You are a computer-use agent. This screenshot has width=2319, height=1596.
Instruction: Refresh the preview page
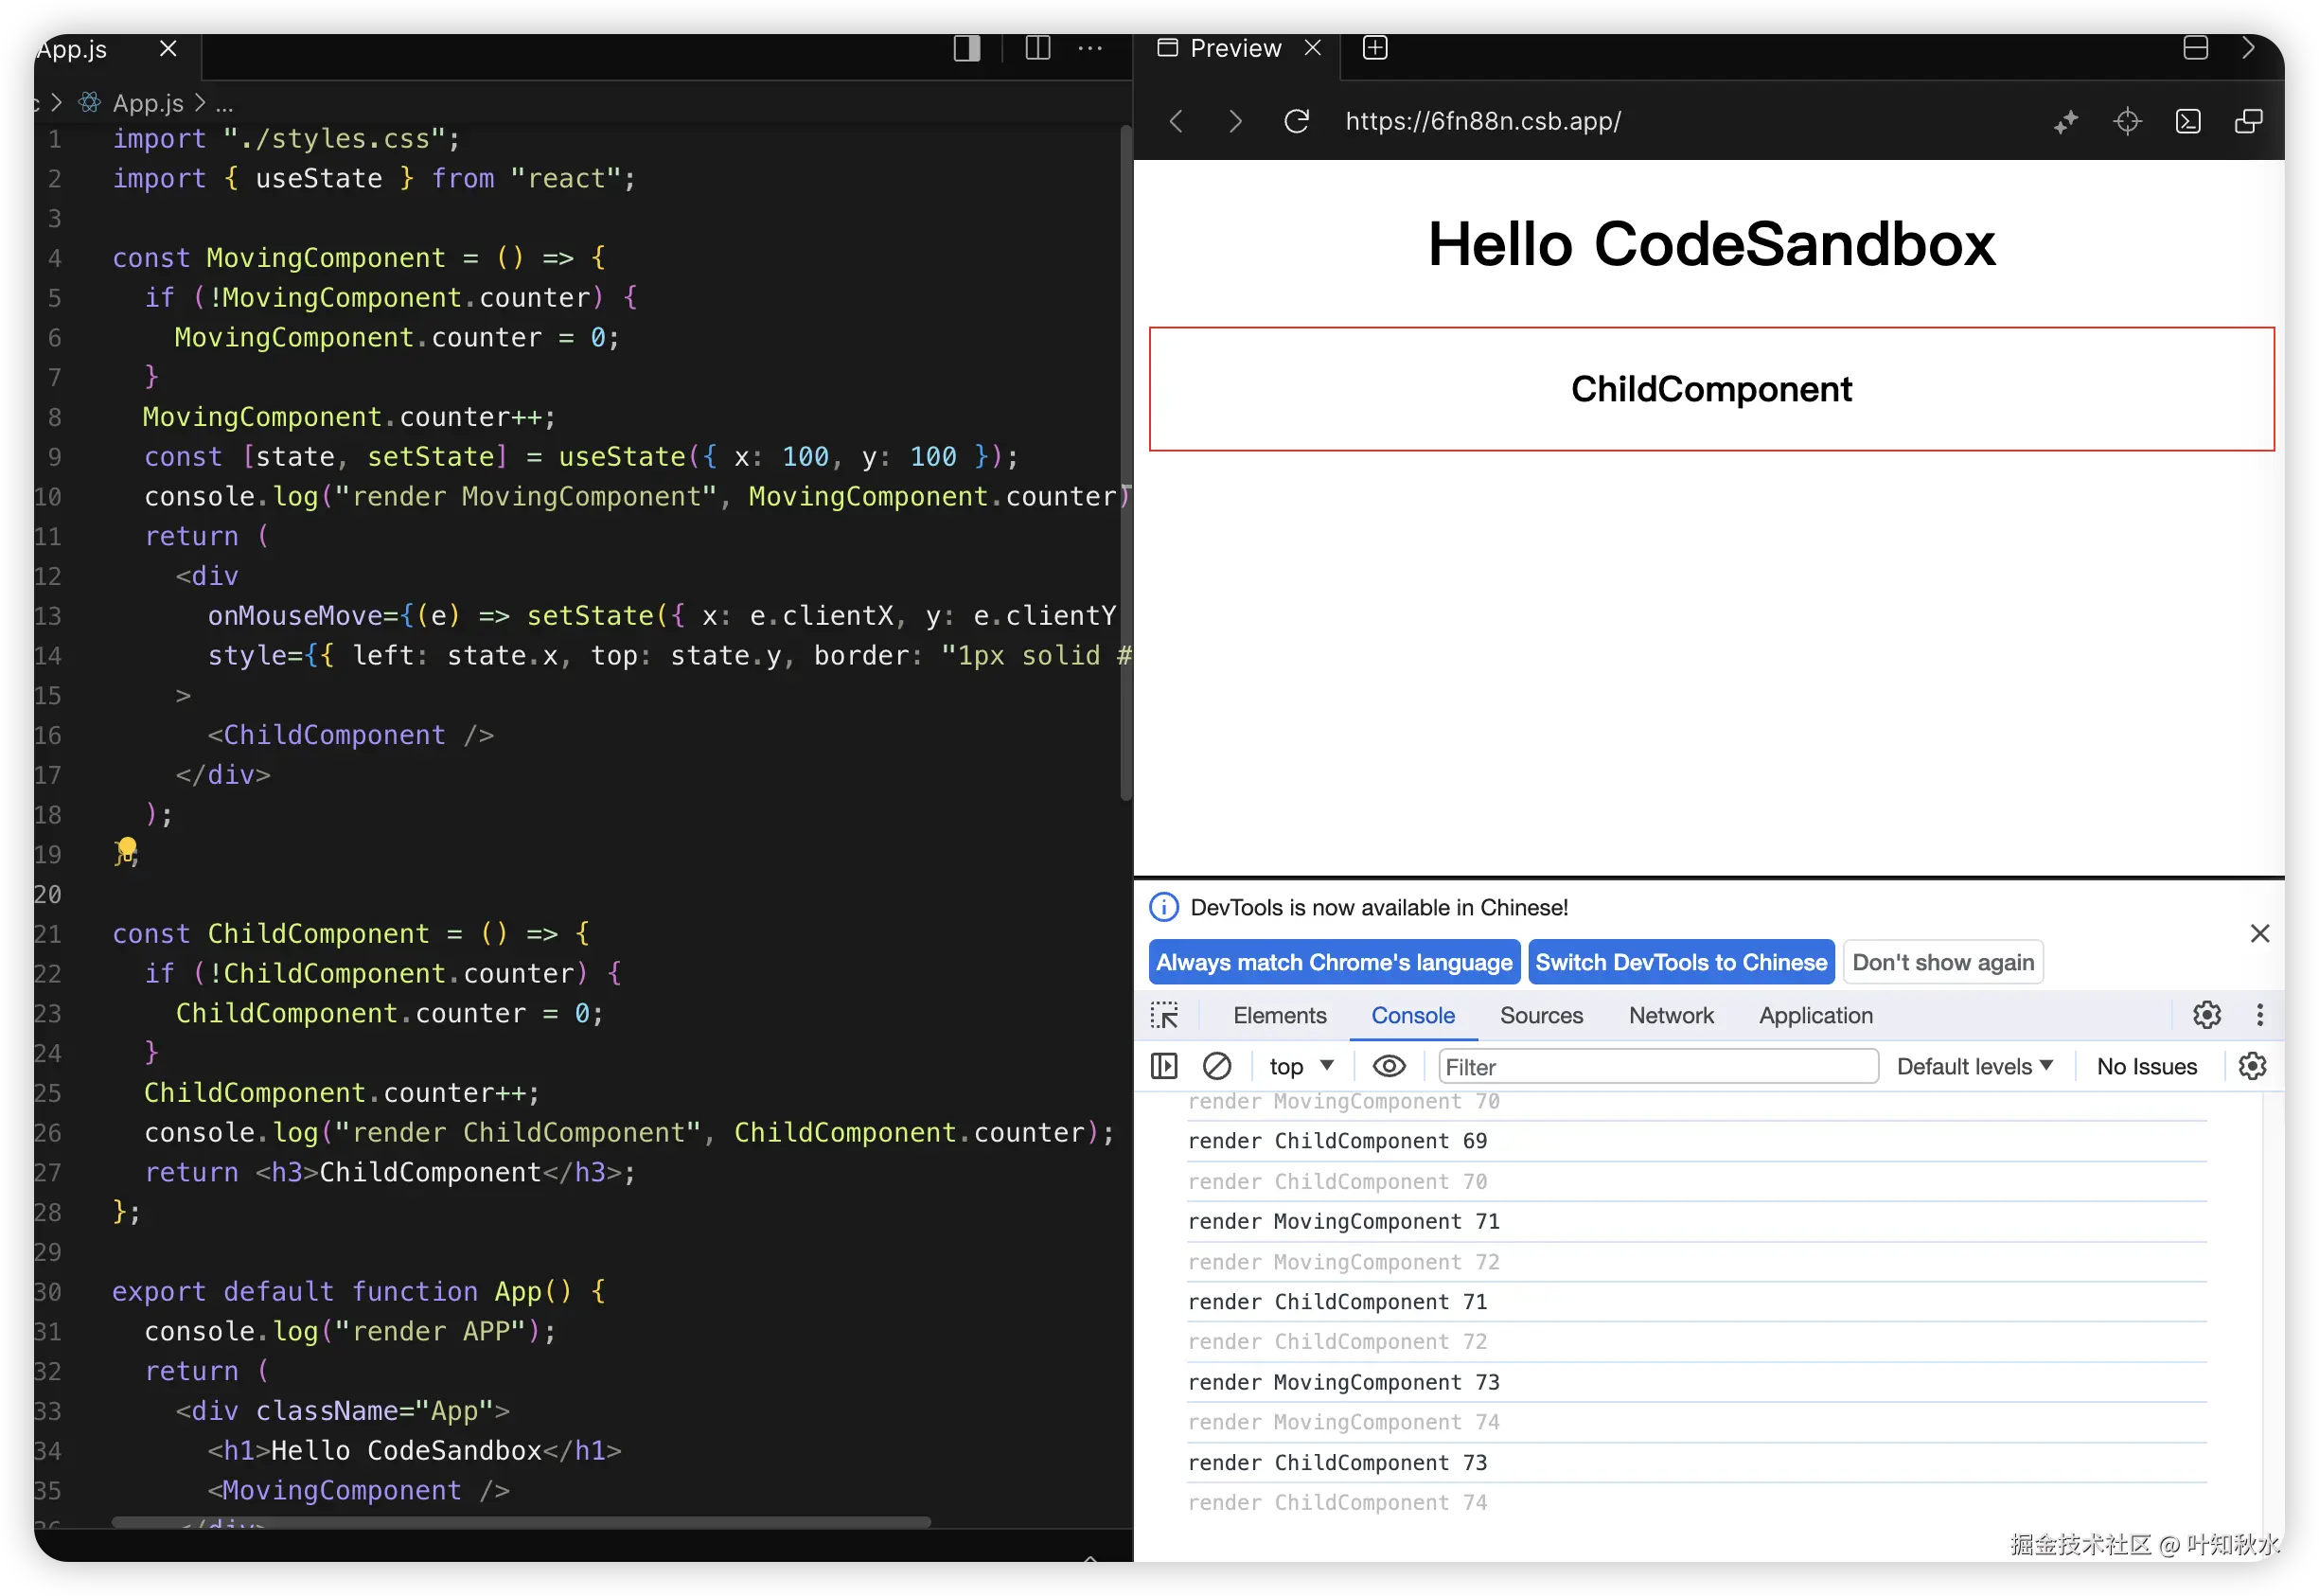click(x=1296, y=121)
